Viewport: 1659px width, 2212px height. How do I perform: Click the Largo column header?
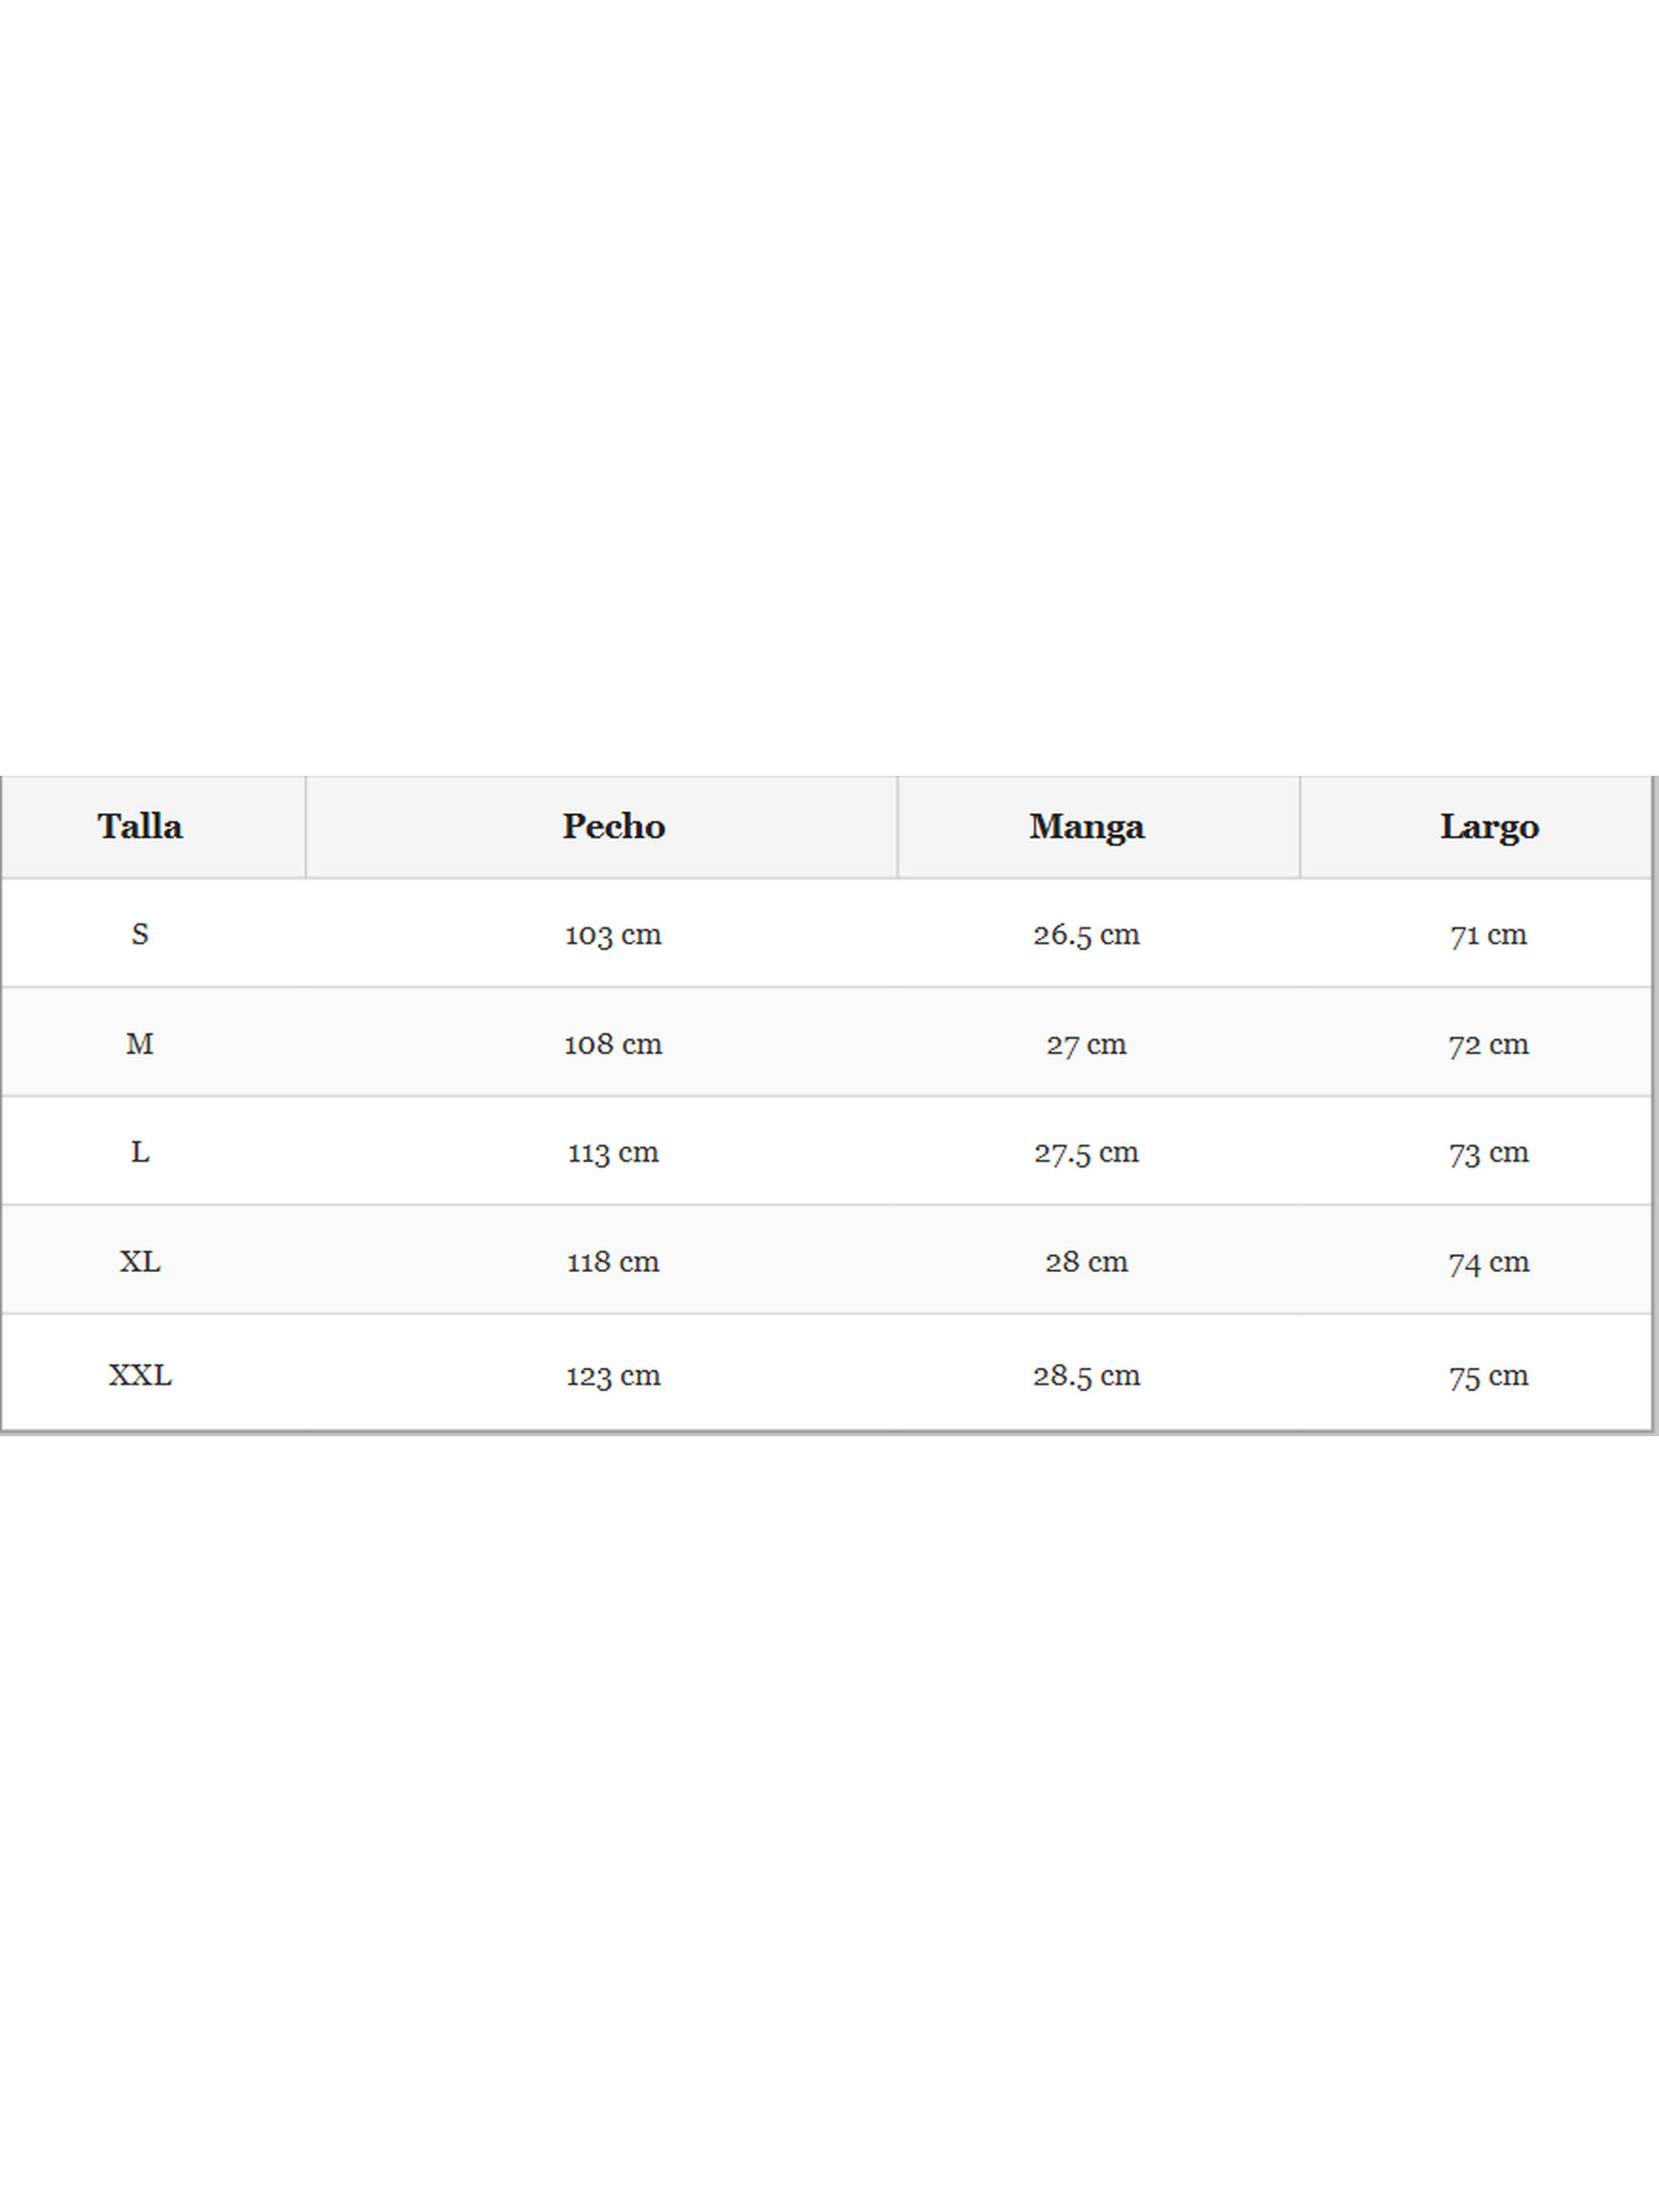point(1489,827)
